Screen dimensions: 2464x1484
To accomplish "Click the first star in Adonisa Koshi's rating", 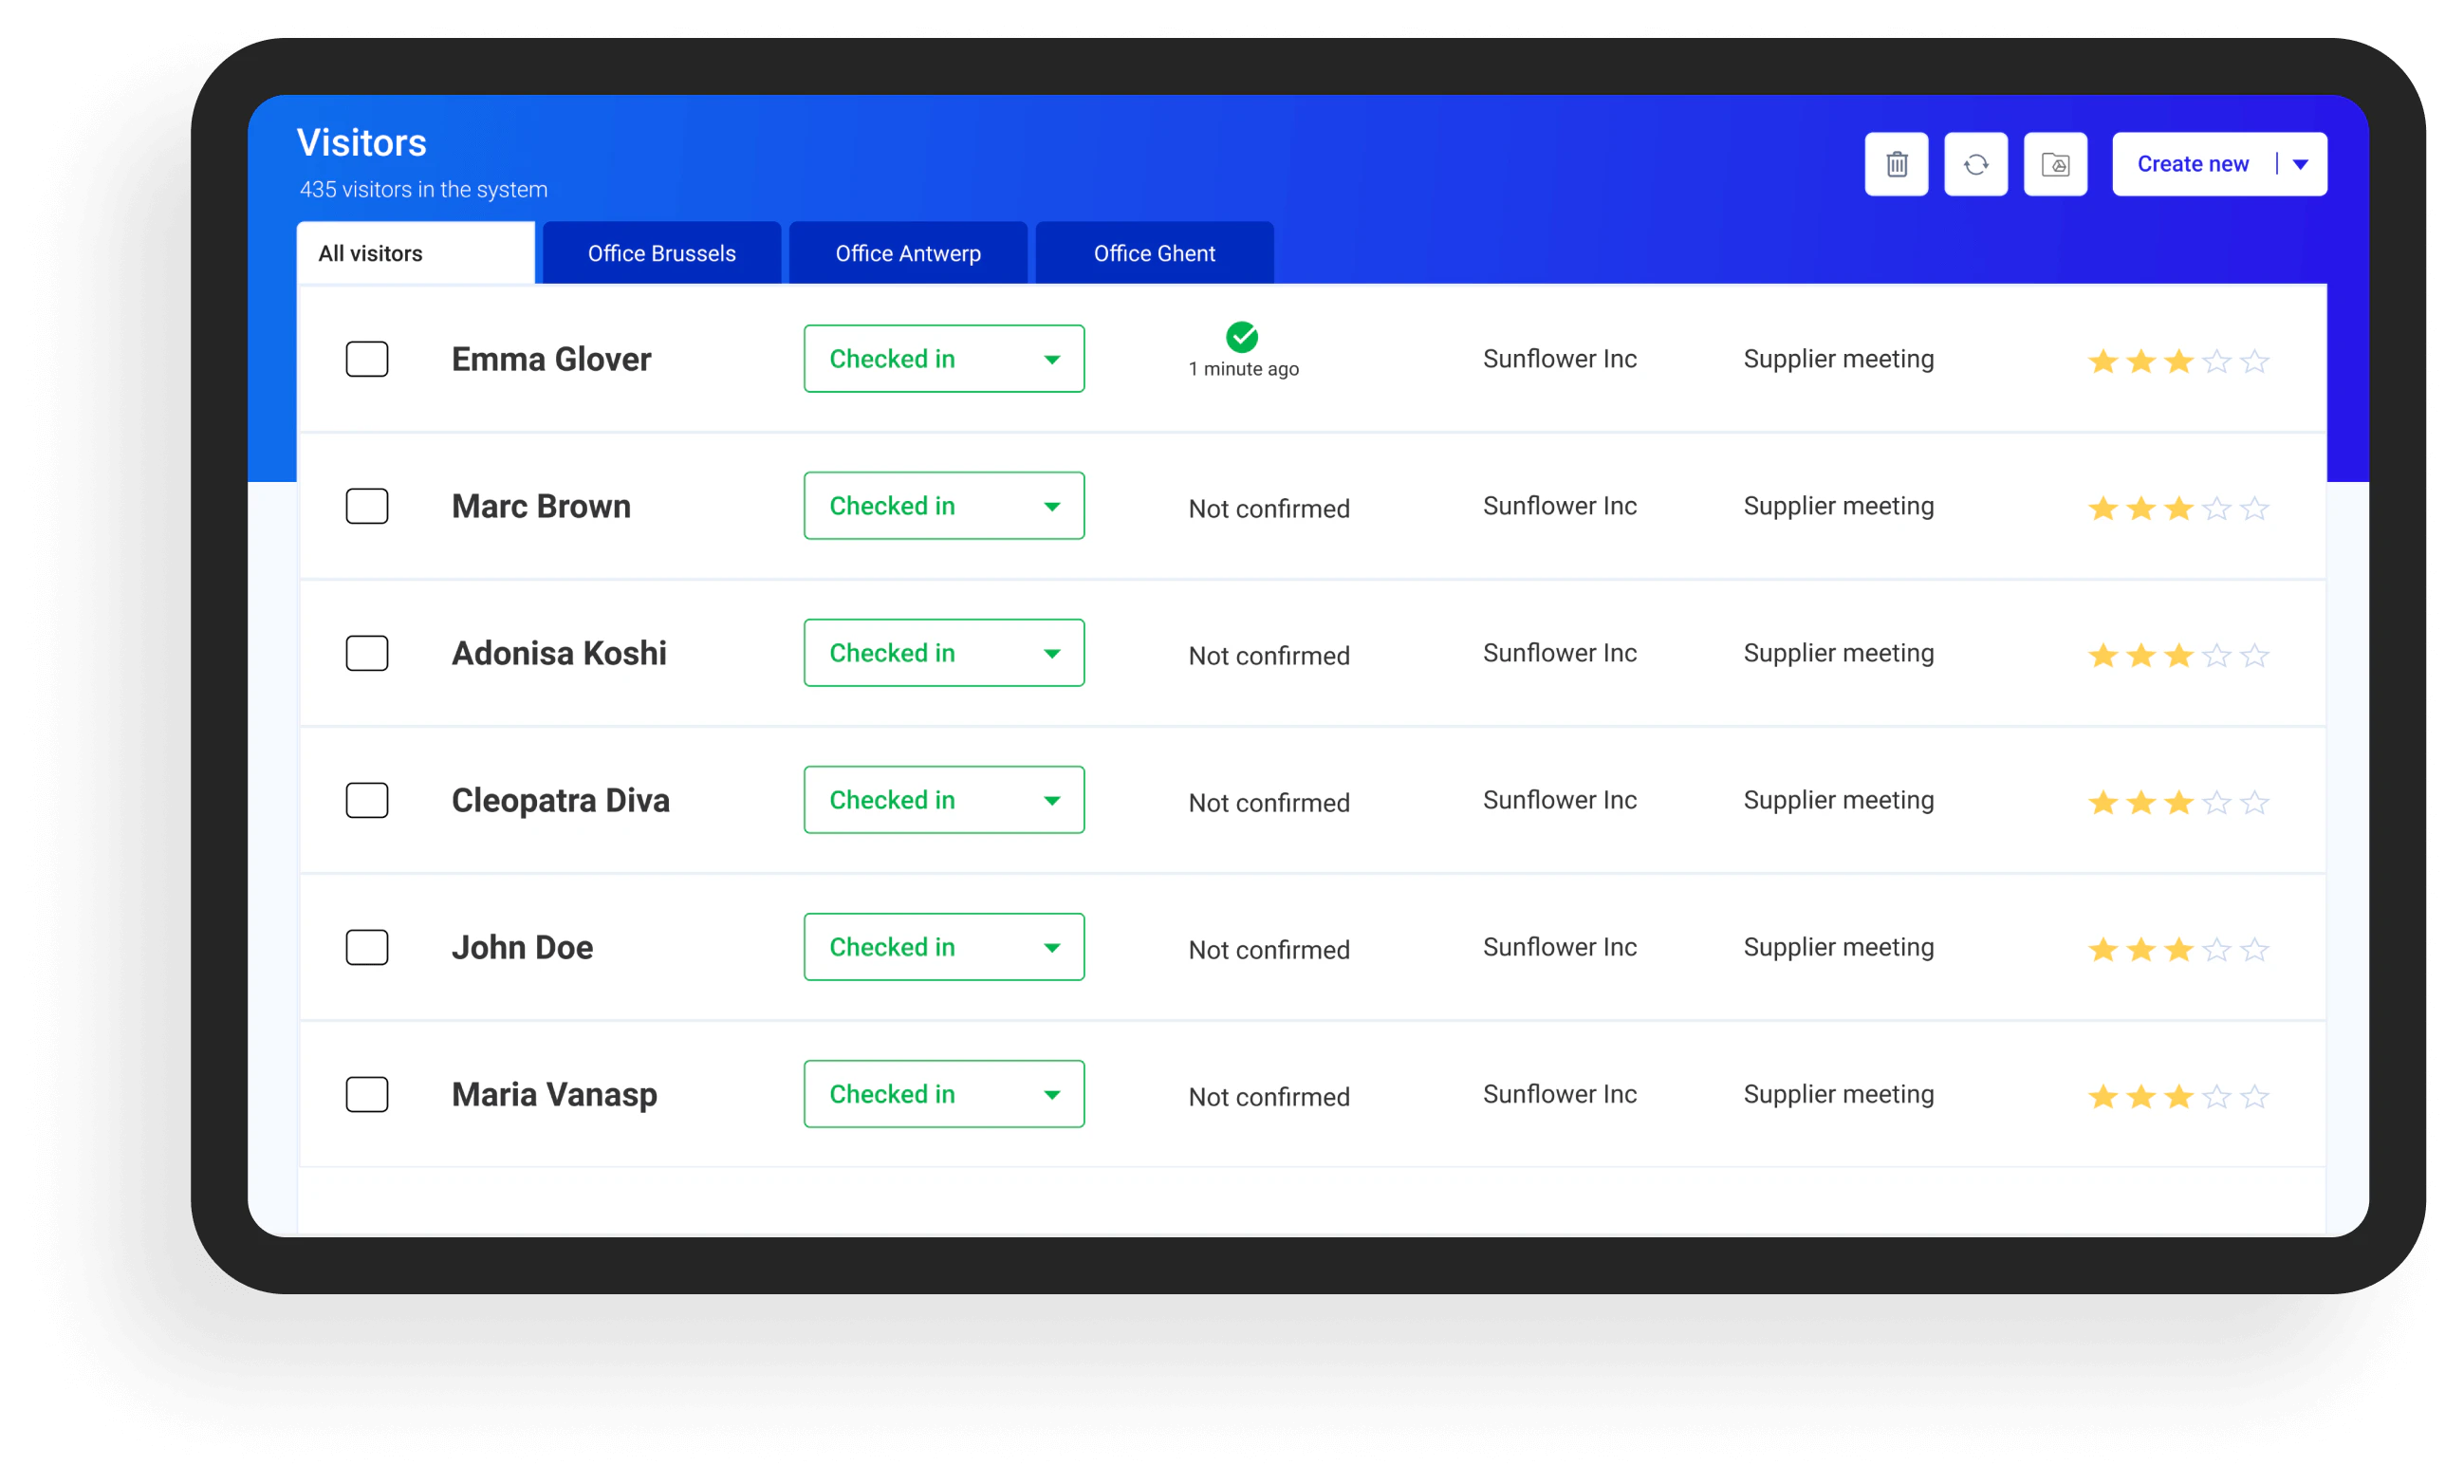I will pos(2103,655).
